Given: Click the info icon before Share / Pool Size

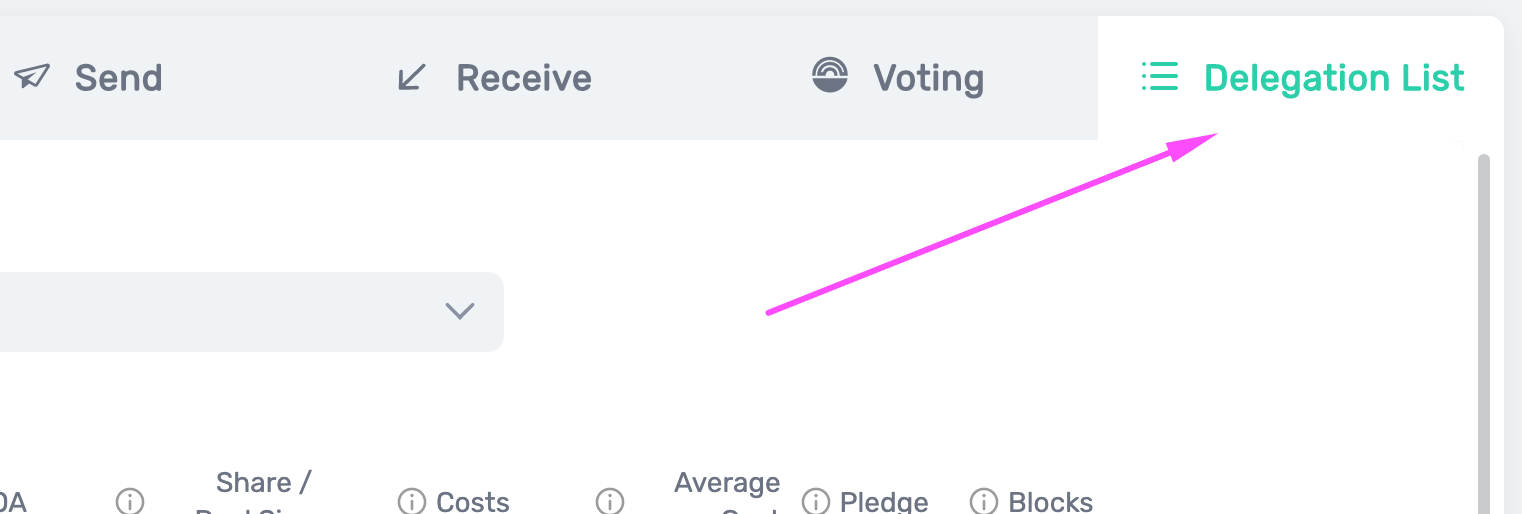Looking at the screenshot, I should [130, 500].
